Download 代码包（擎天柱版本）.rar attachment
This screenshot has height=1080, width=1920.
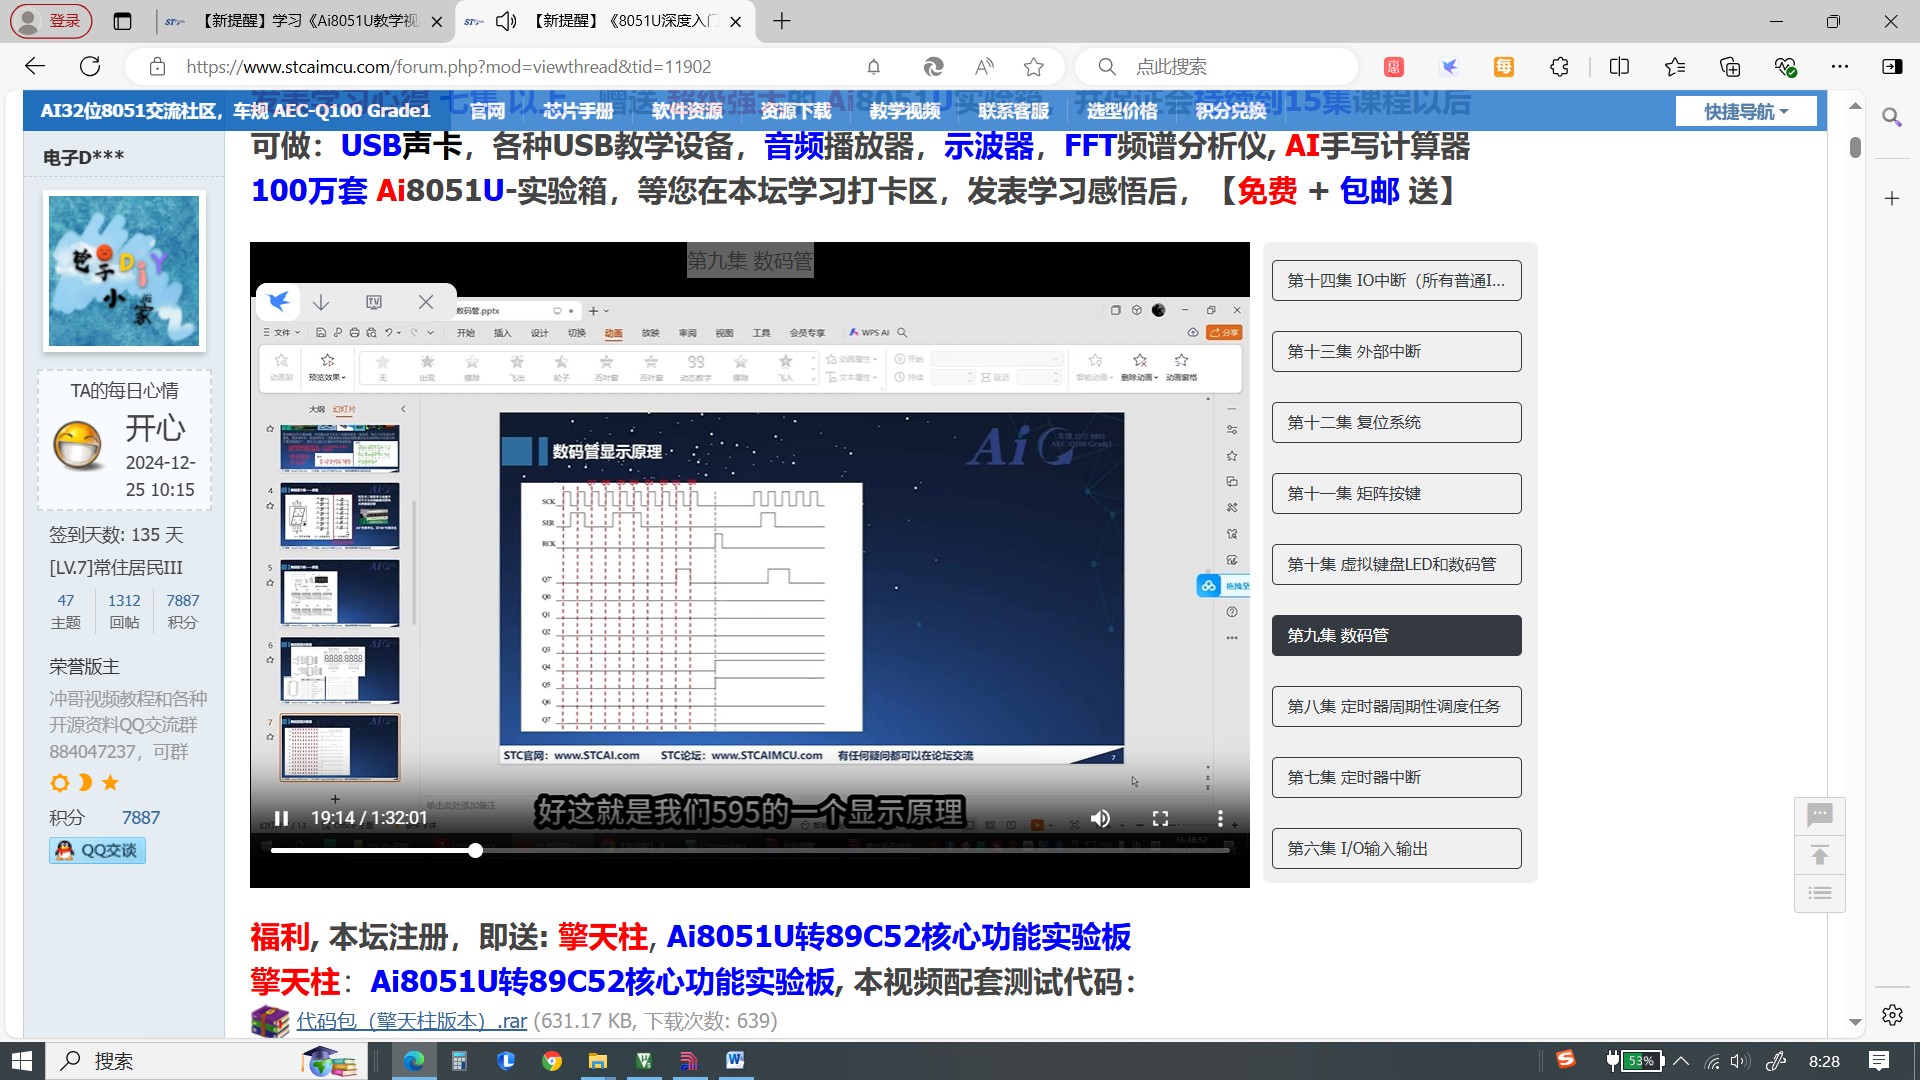click(411, 1021)
